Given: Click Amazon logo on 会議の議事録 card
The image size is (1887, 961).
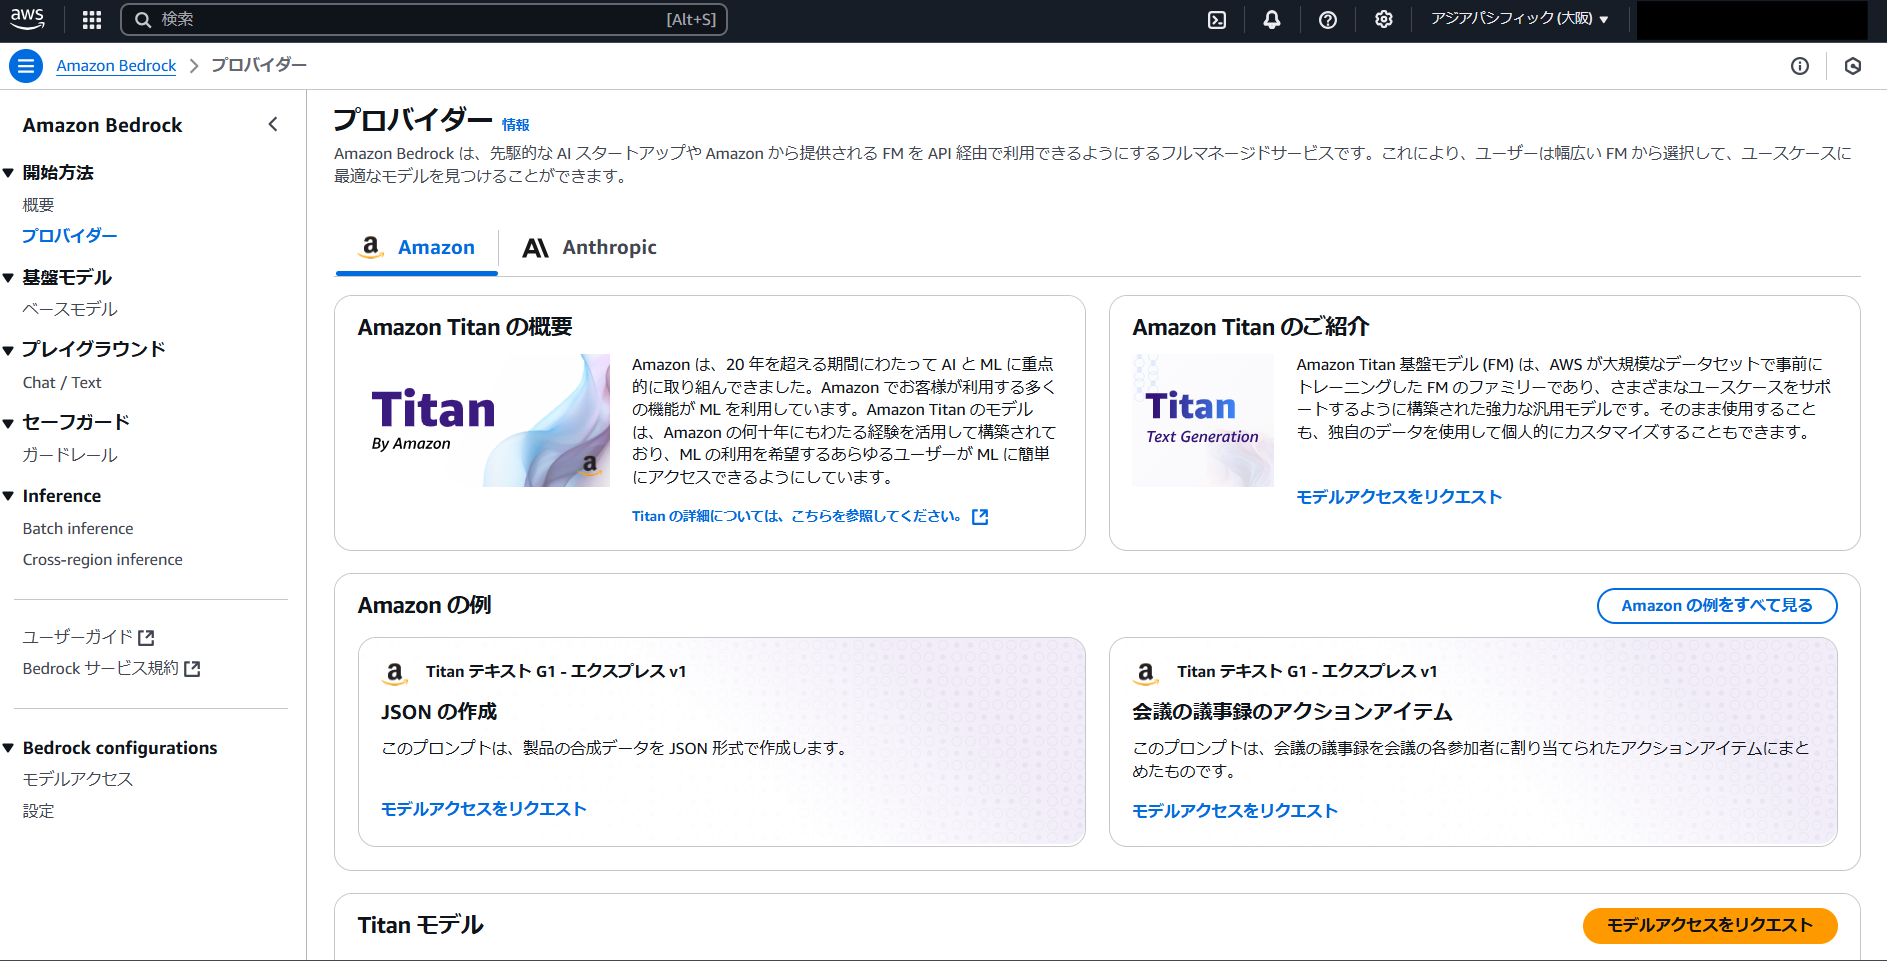Looking at the screenshot, I should [x=1146, y=673].
